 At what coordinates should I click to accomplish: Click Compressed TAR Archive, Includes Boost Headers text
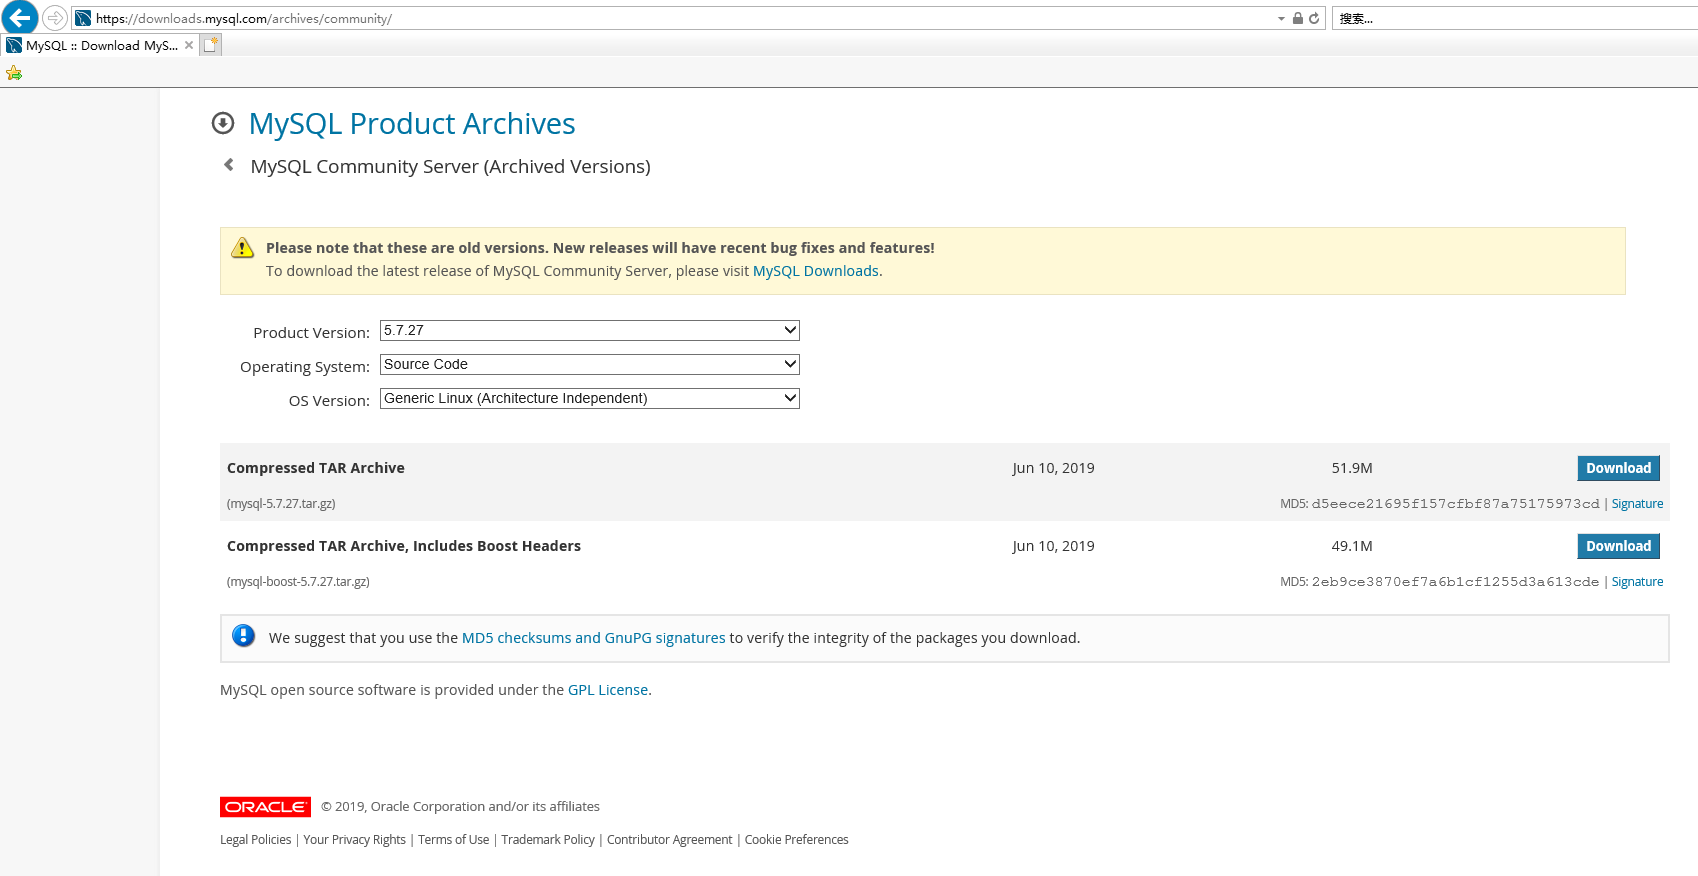(x=404, y=546)
